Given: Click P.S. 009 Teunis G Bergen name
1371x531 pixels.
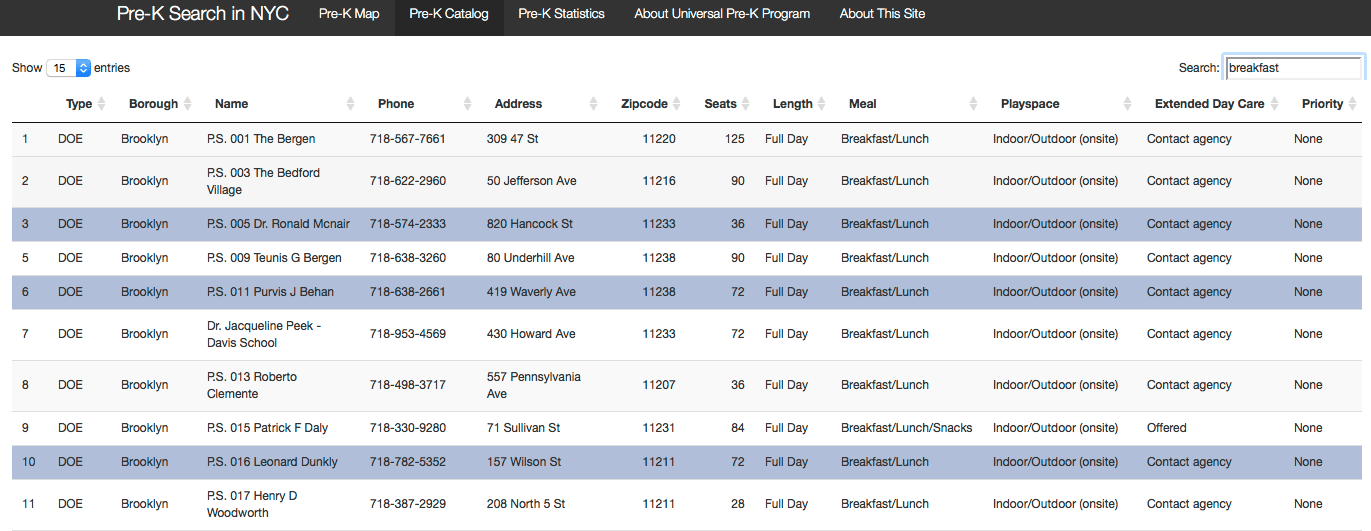Looking at the screenshot, I should [x=274, y=258].
